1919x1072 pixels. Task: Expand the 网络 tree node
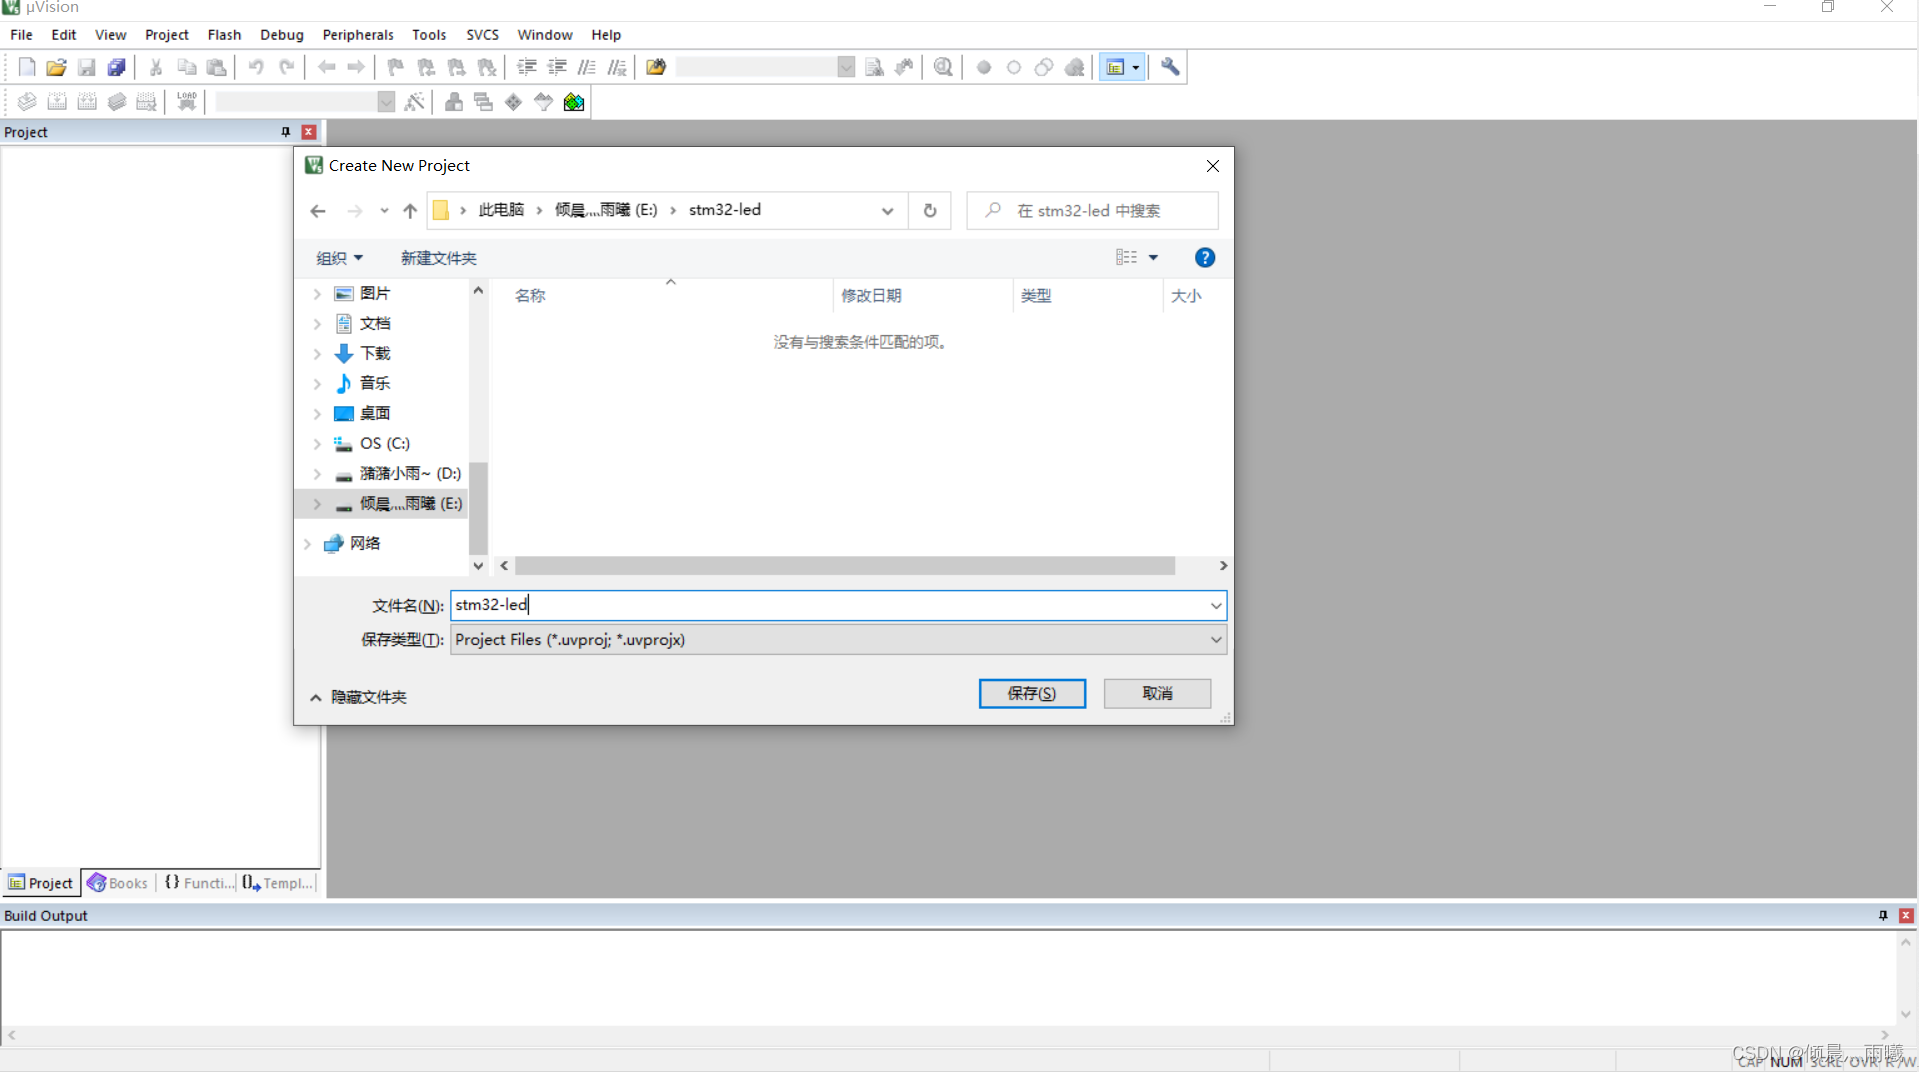click(307, 543)
